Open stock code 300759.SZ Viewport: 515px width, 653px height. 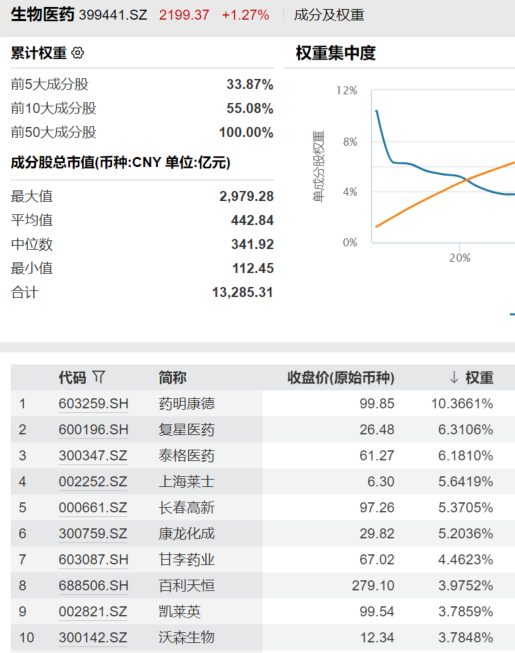pyautogui.click(x=93, y=533)
